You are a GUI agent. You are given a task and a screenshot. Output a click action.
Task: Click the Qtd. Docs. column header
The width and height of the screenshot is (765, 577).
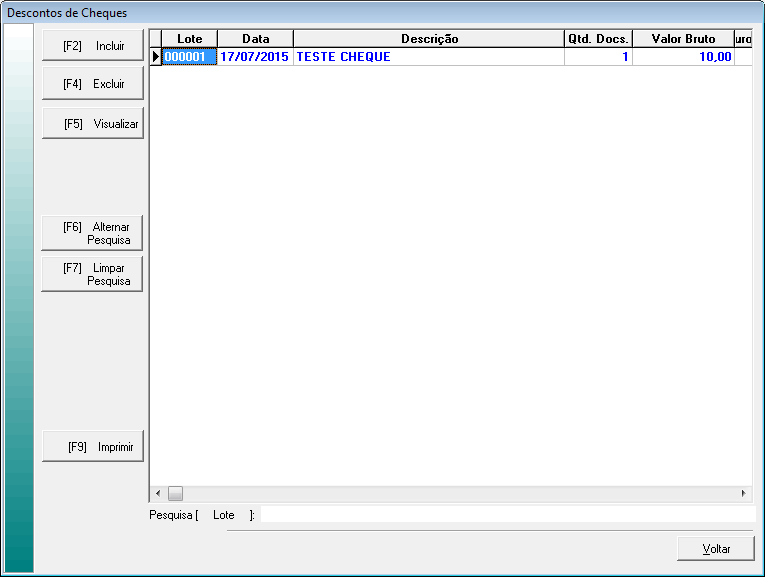tap(598, 39)
